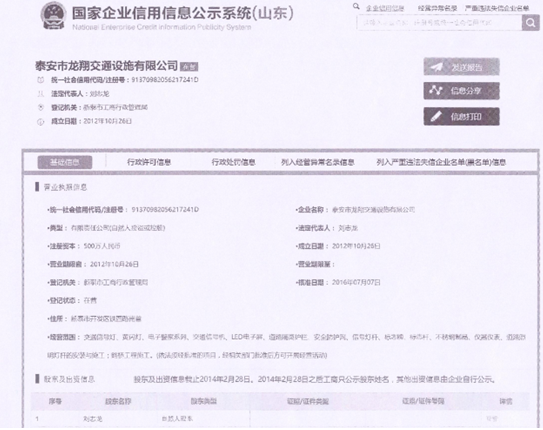The height and width of the screenshot is (430, 543).
Task: Click the national emblem logo in header
Action: [x=53, y=15]
